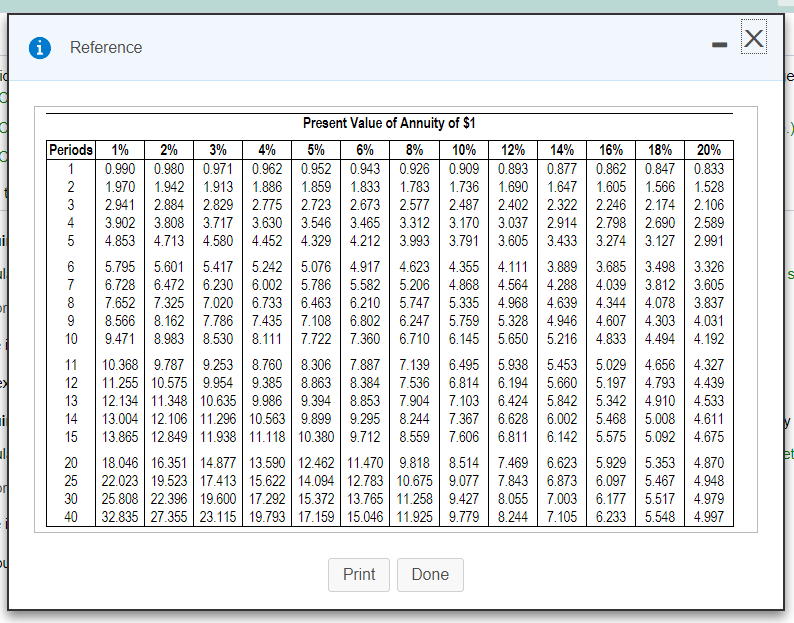Click the 3% column header
Image resolution: width=794 pixels, height=623 pixels.
pos(218,150)
